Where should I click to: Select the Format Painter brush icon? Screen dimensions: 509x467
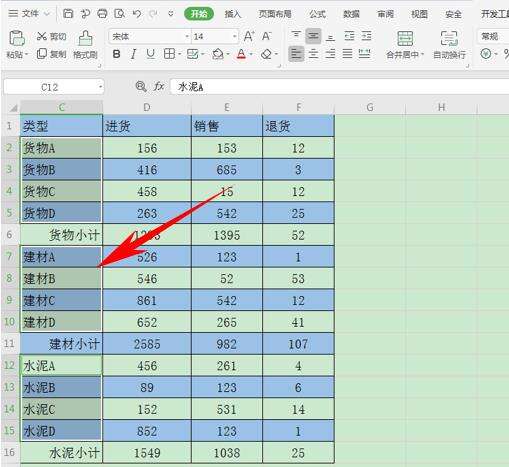click(85, 38)
